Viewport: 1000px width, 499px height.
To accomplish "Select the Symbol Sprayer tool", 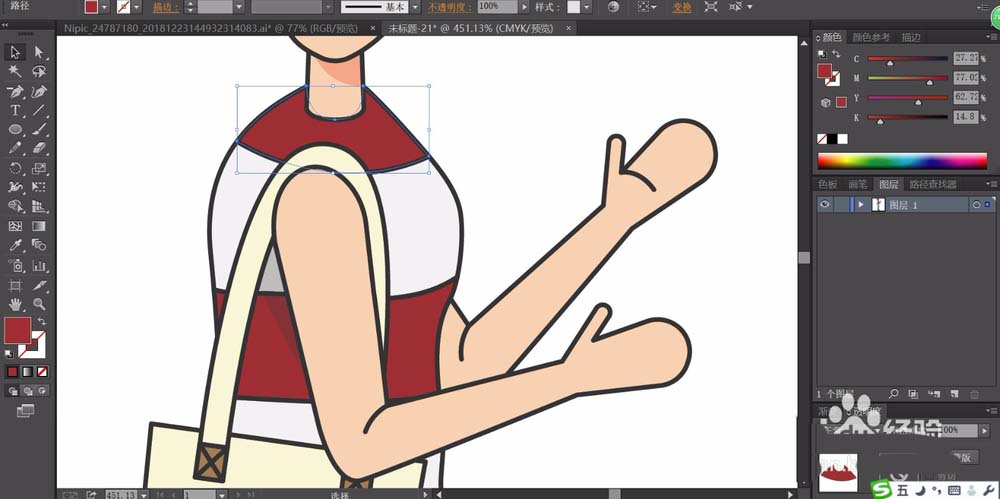I will coord(15,265).
